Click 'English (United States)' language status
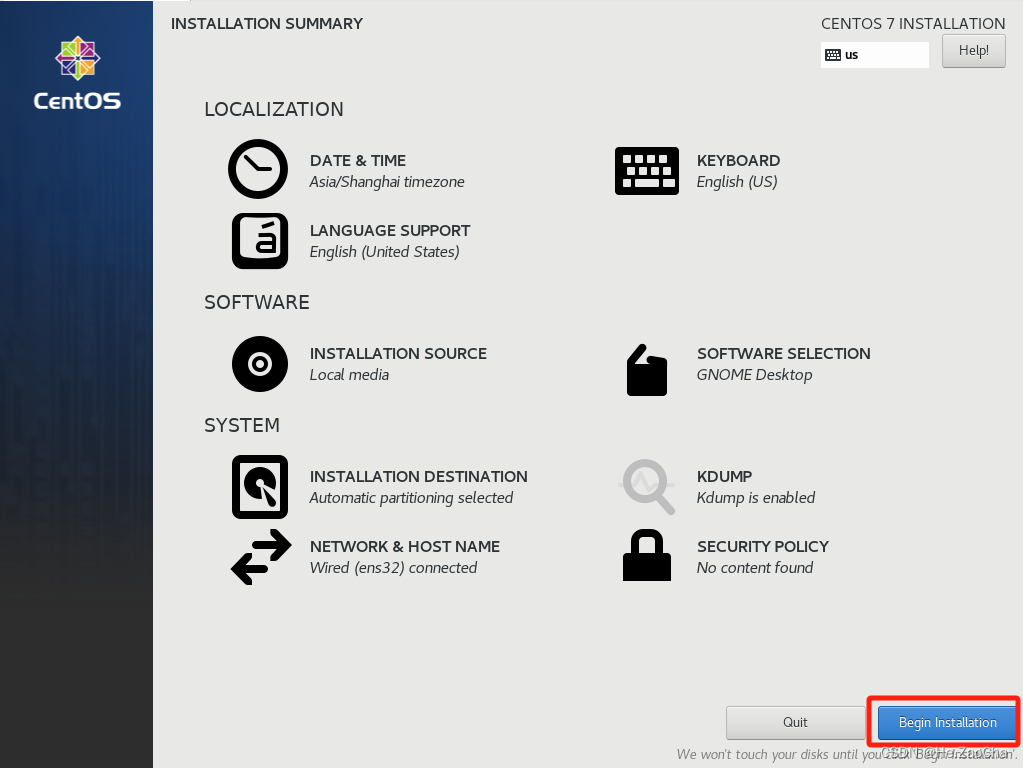 (x=384, y=252)
